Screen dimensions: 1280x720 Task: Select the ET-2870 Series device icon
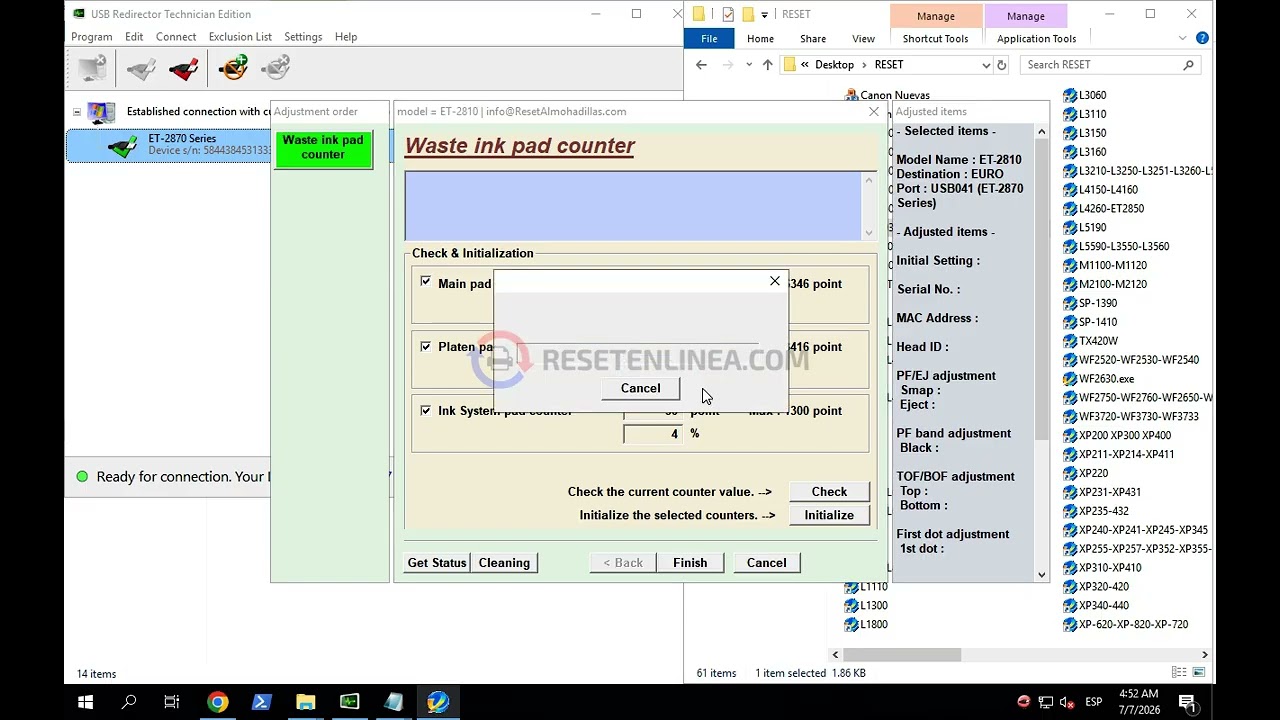coord(123,146)
